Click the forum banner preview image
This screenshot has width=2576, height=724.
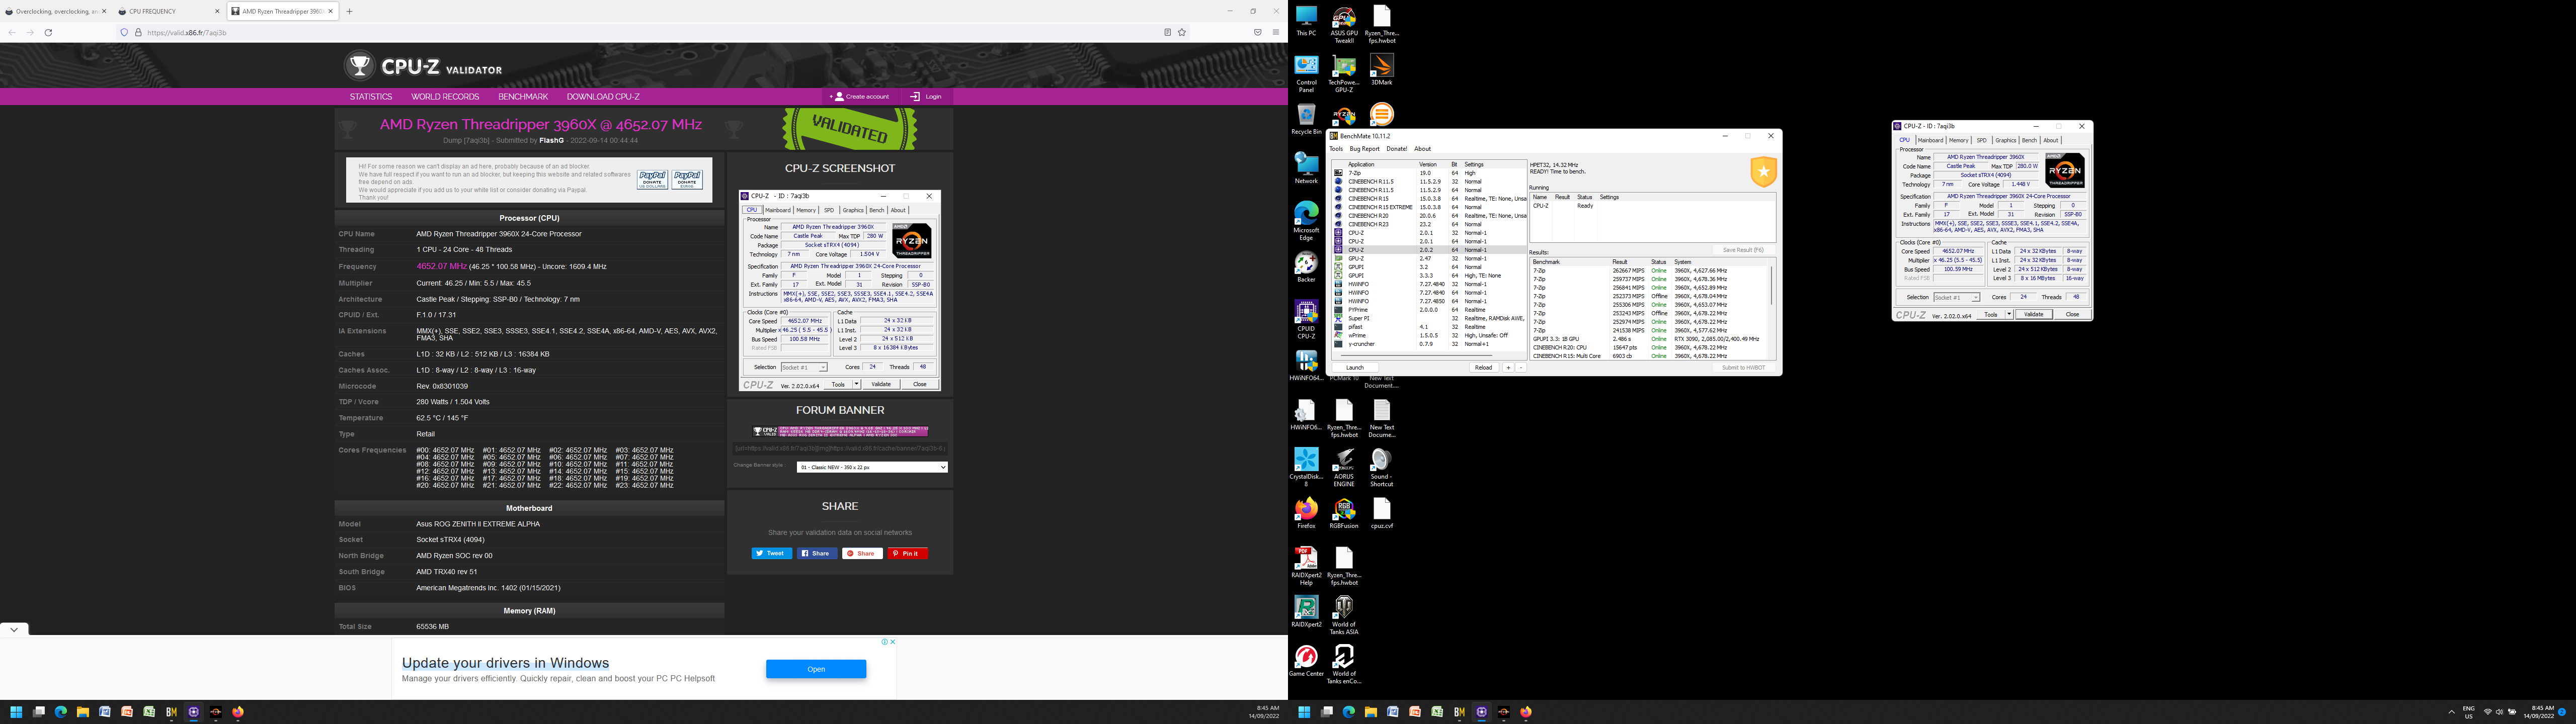[840, 431]
